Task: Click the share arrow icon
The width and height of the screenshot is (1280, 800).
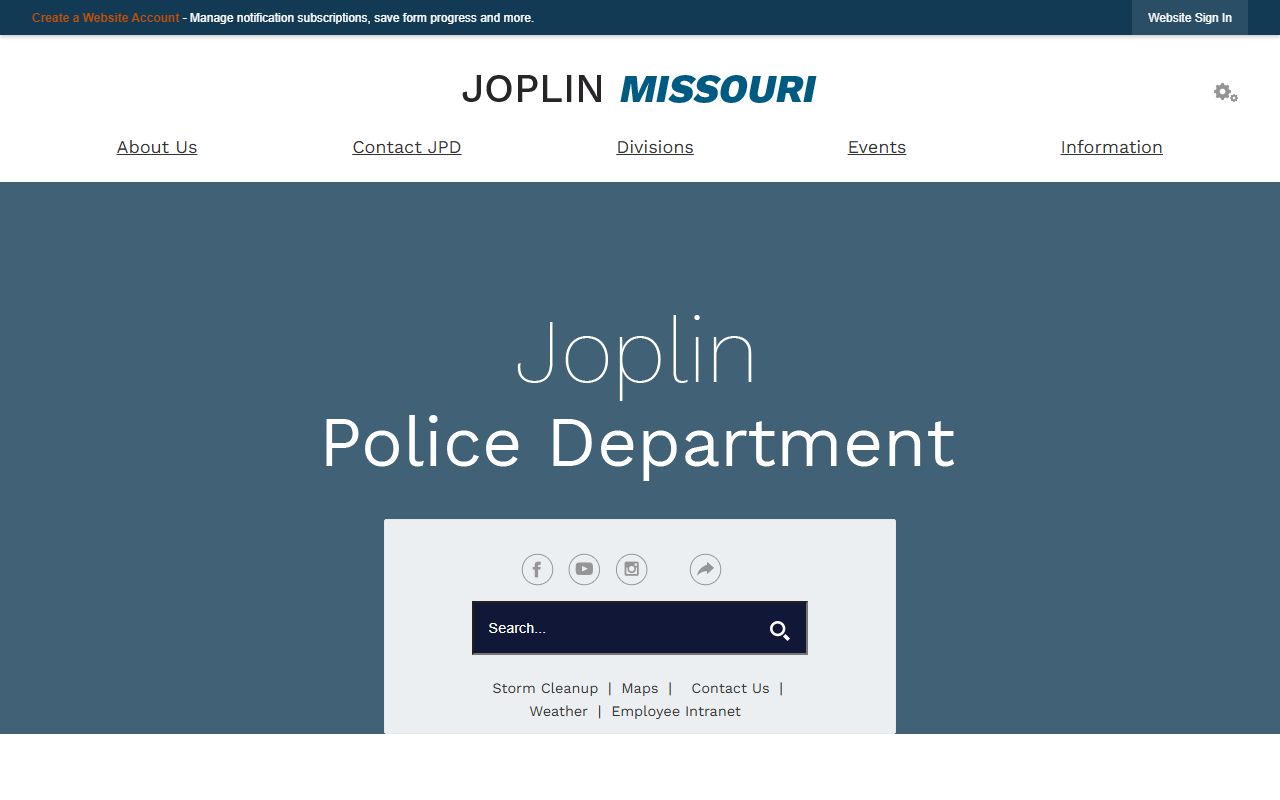Action: pos(705,570)
